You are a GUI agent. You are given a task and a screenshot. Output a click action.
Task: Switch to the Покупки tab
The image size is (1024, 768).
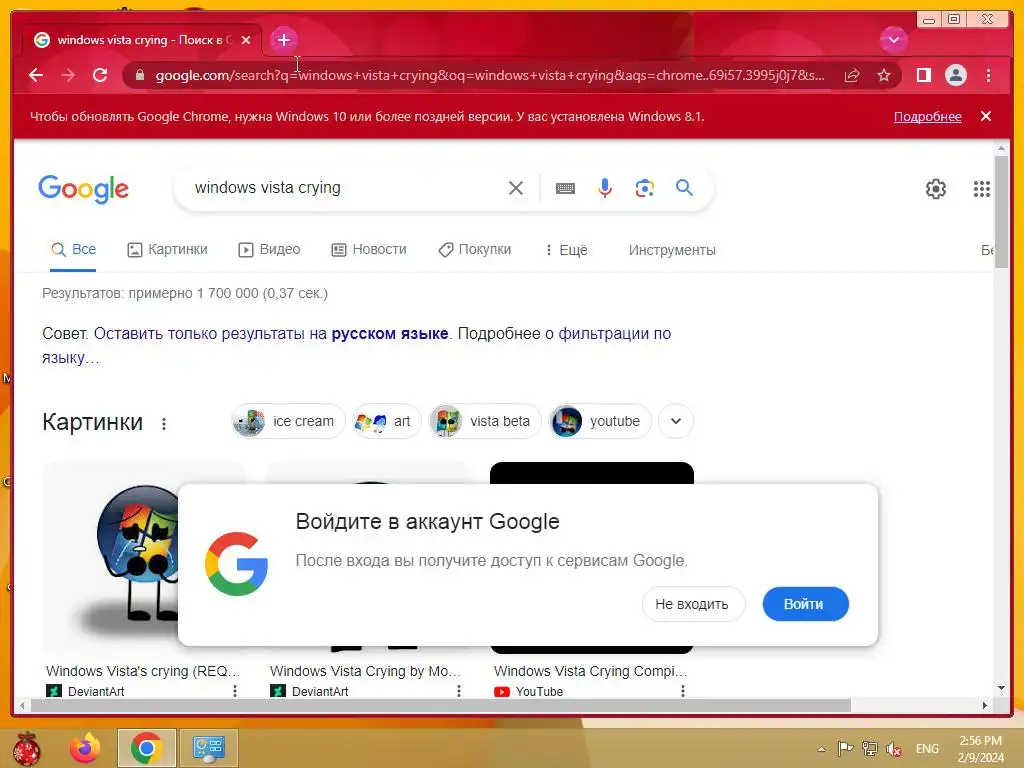pos(475,249)
